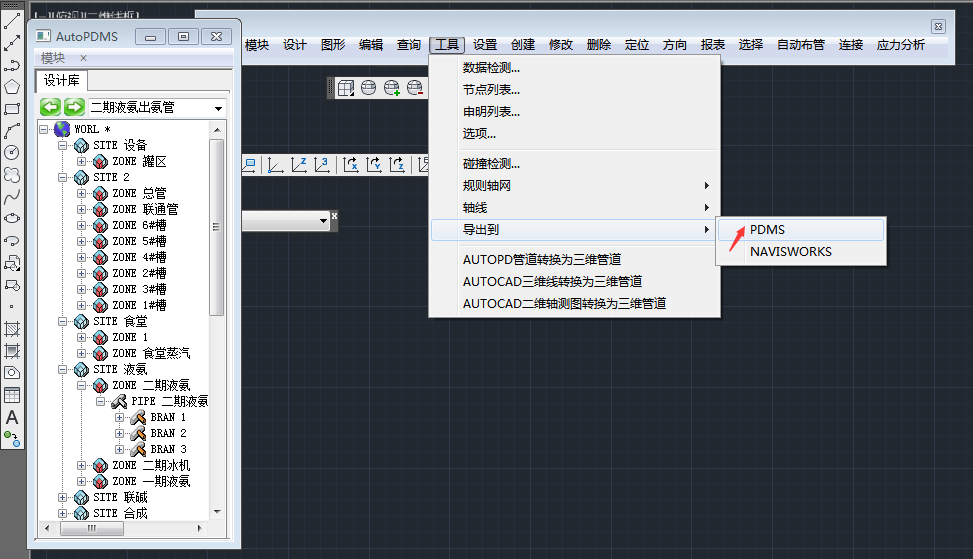Open the 二期液氨出氨管 dropdown
973x559 pixels.
[x=218, y=108]
